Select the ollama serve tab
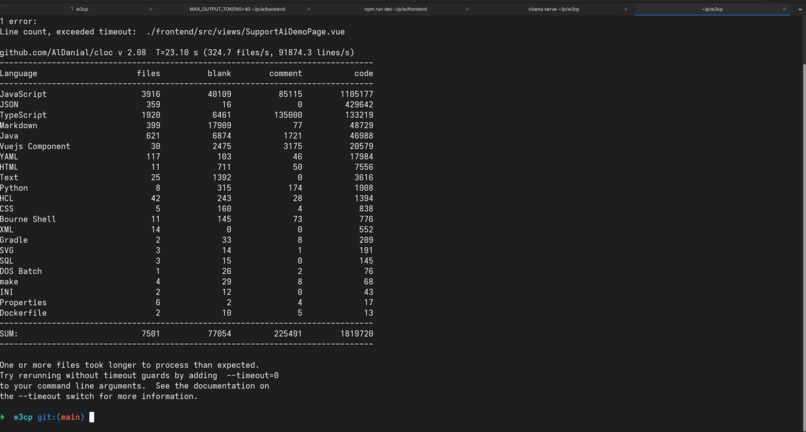 click(x=554, y=9)
